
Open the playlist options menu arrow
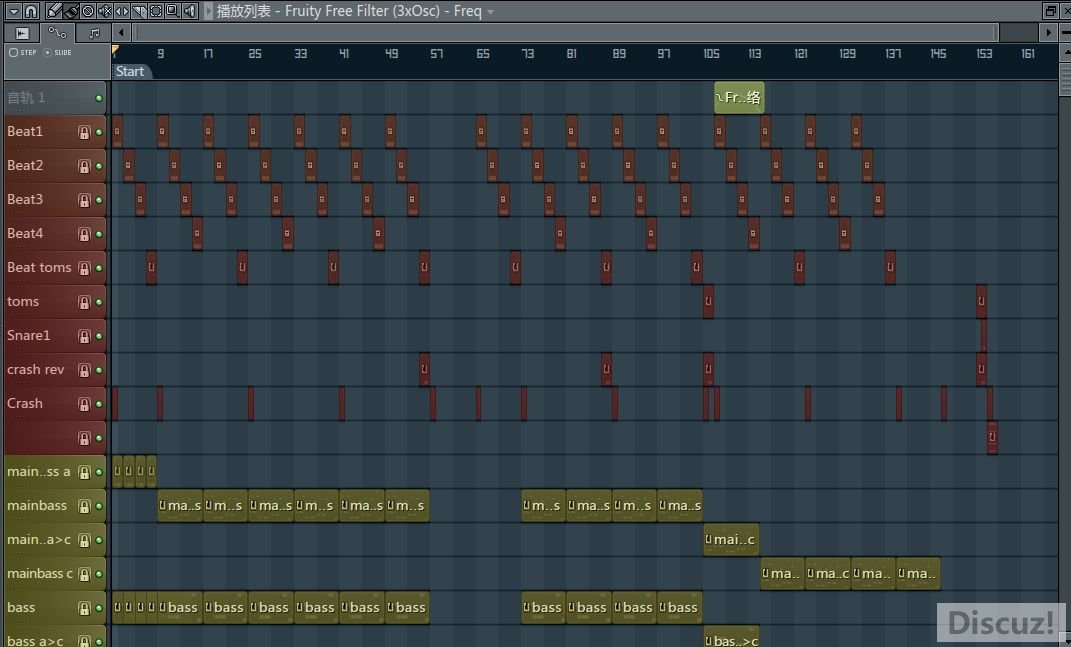(x=13, y=11)
